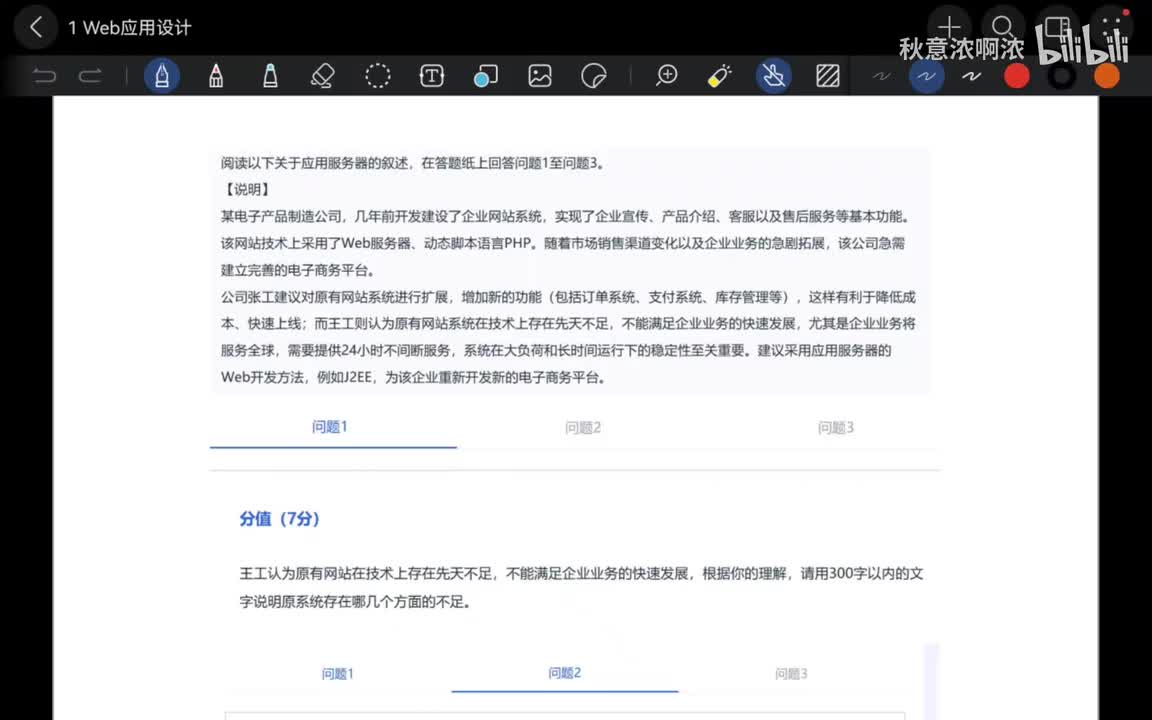
Task: Select the highlighter marker tool
Action: (x=270, y=76)
